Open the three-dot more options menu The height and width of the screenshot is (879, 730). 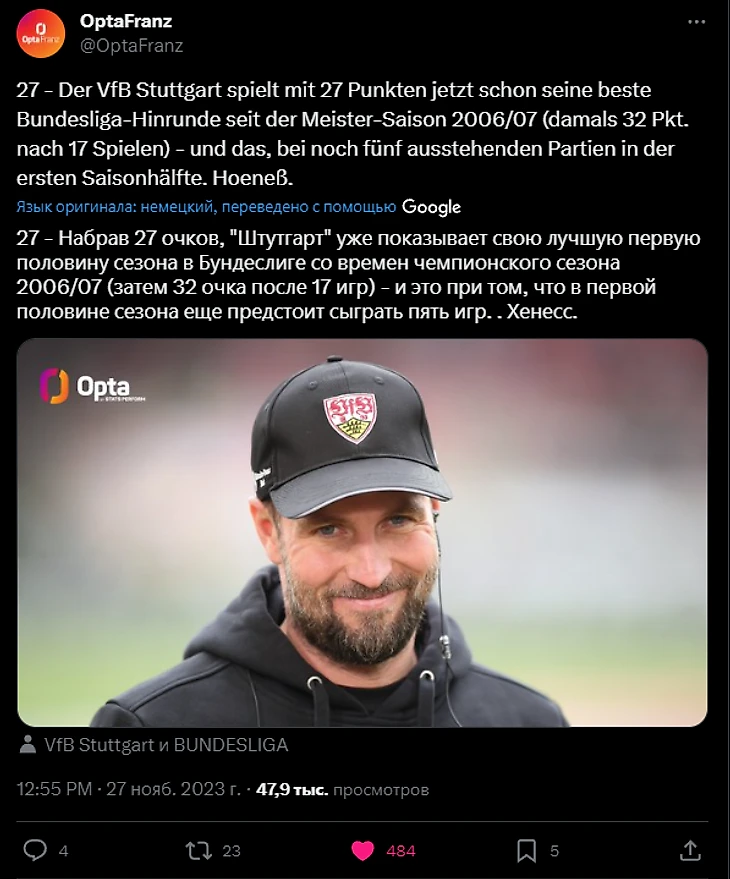(x=696, y=22)
